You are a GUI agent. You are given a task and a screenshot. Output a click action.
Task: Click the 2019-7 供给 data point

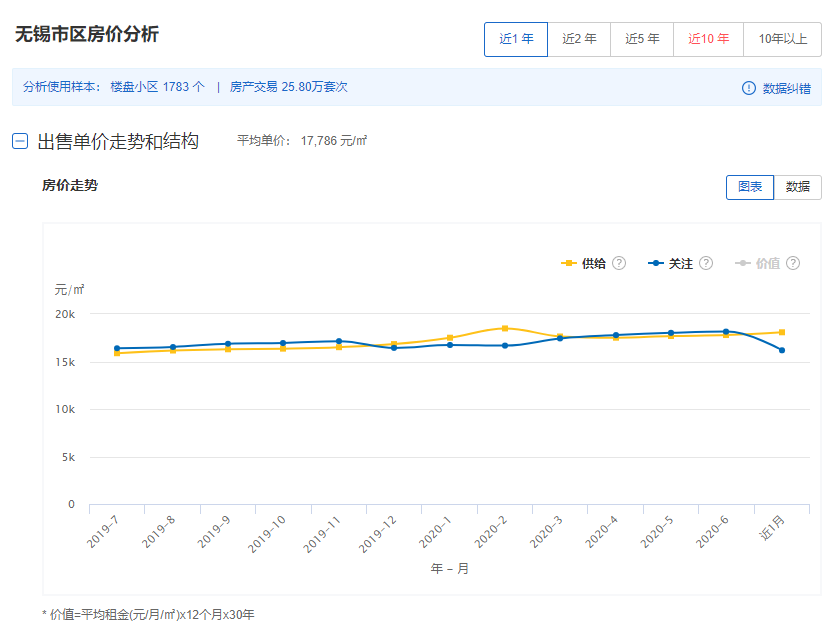tap(117, 353)
